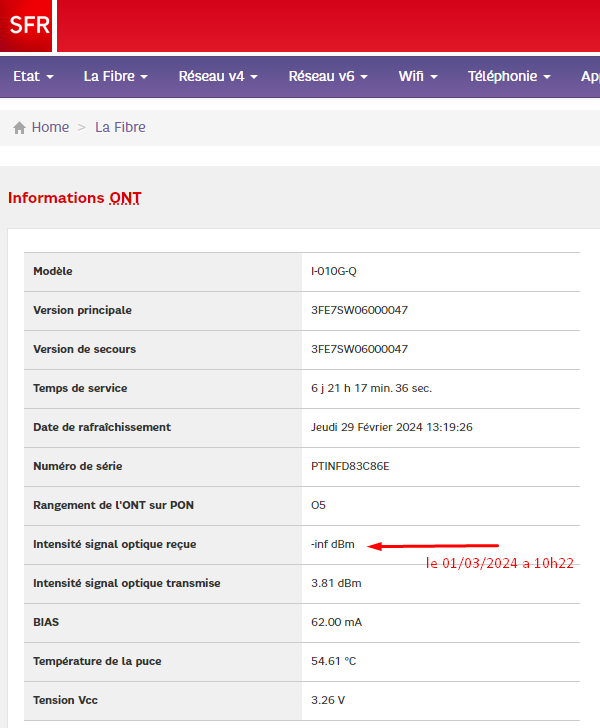600x728 pixels.
Task: Expand the La Fibre navigation menu
Action: click(x=116, y=76)
